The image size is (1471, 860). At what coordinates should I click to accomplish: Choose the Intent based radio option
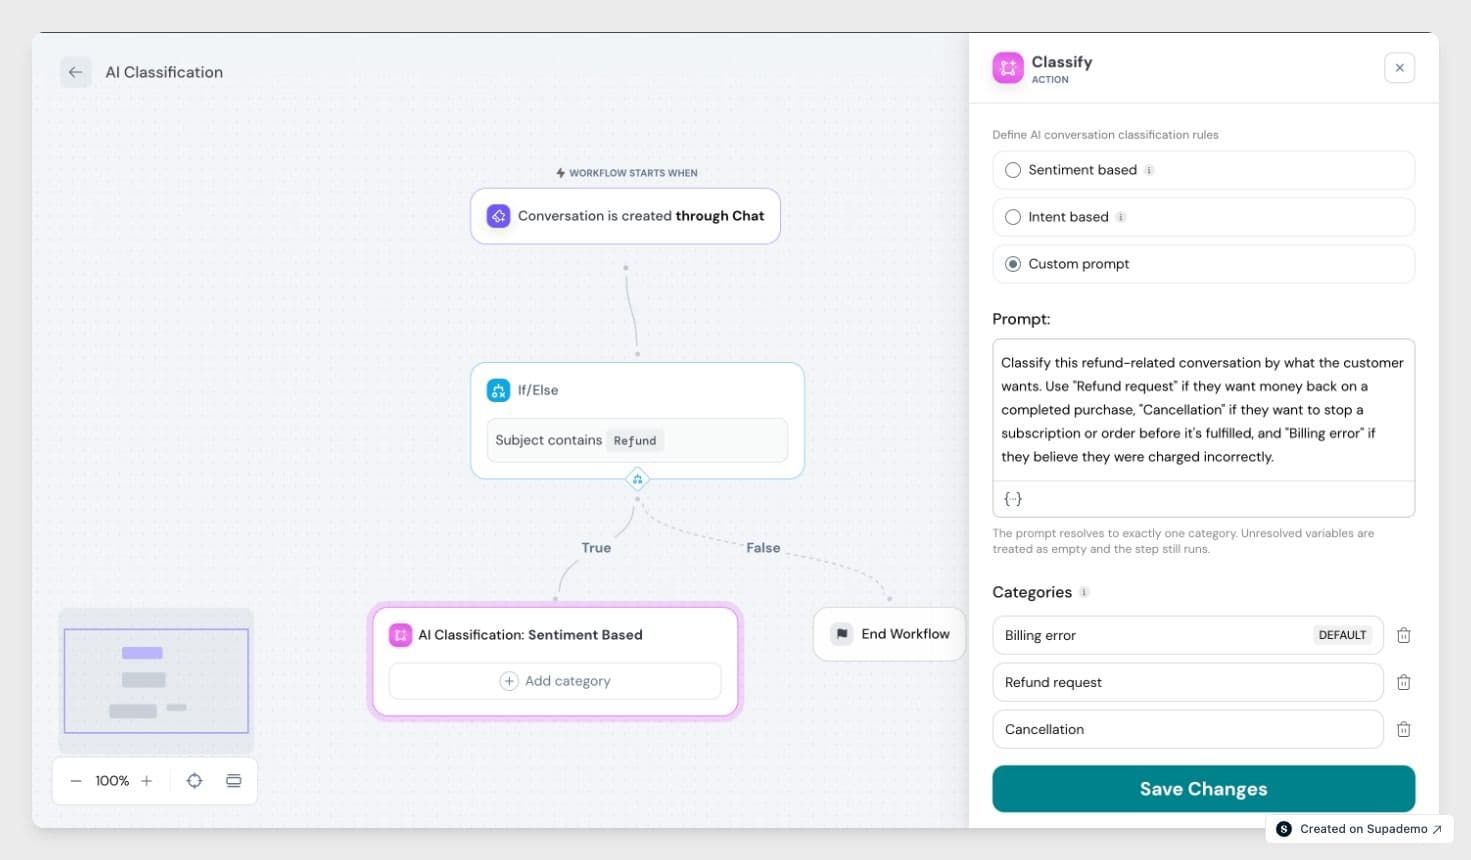click(x=1013, y=217)
